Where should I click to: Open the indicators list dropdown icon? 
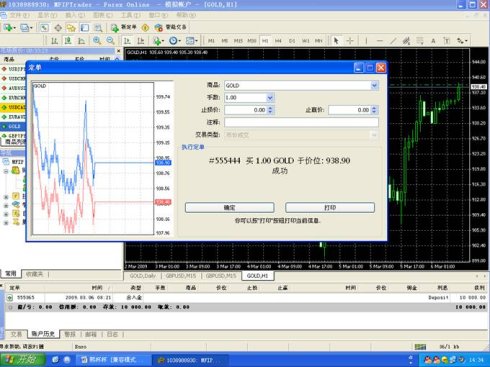coord(158,41)
